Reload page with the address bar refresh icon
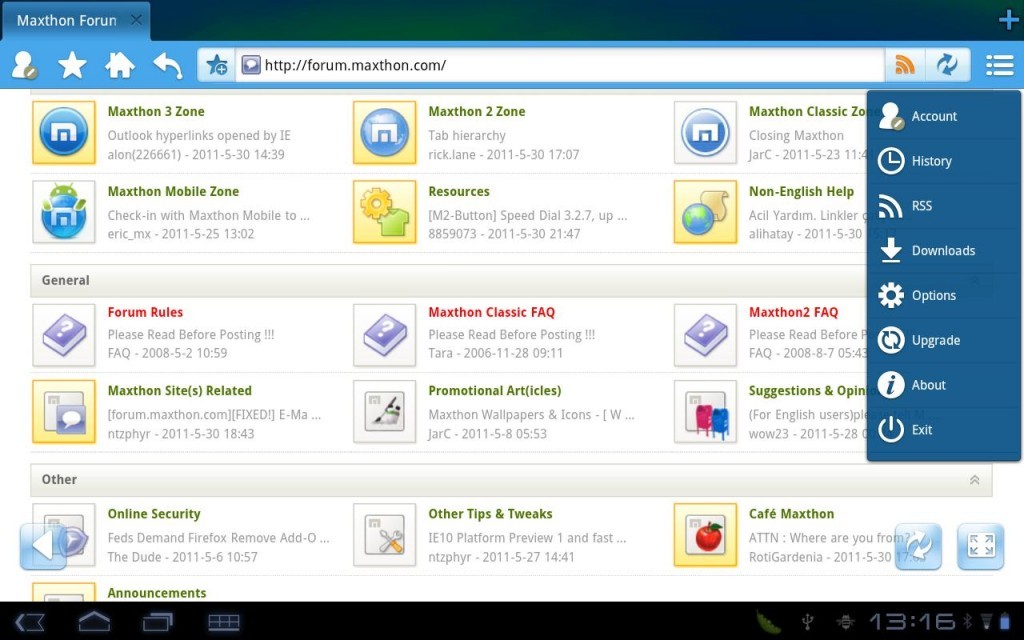This screenshot has height=640, width=1024. point(947,65)
